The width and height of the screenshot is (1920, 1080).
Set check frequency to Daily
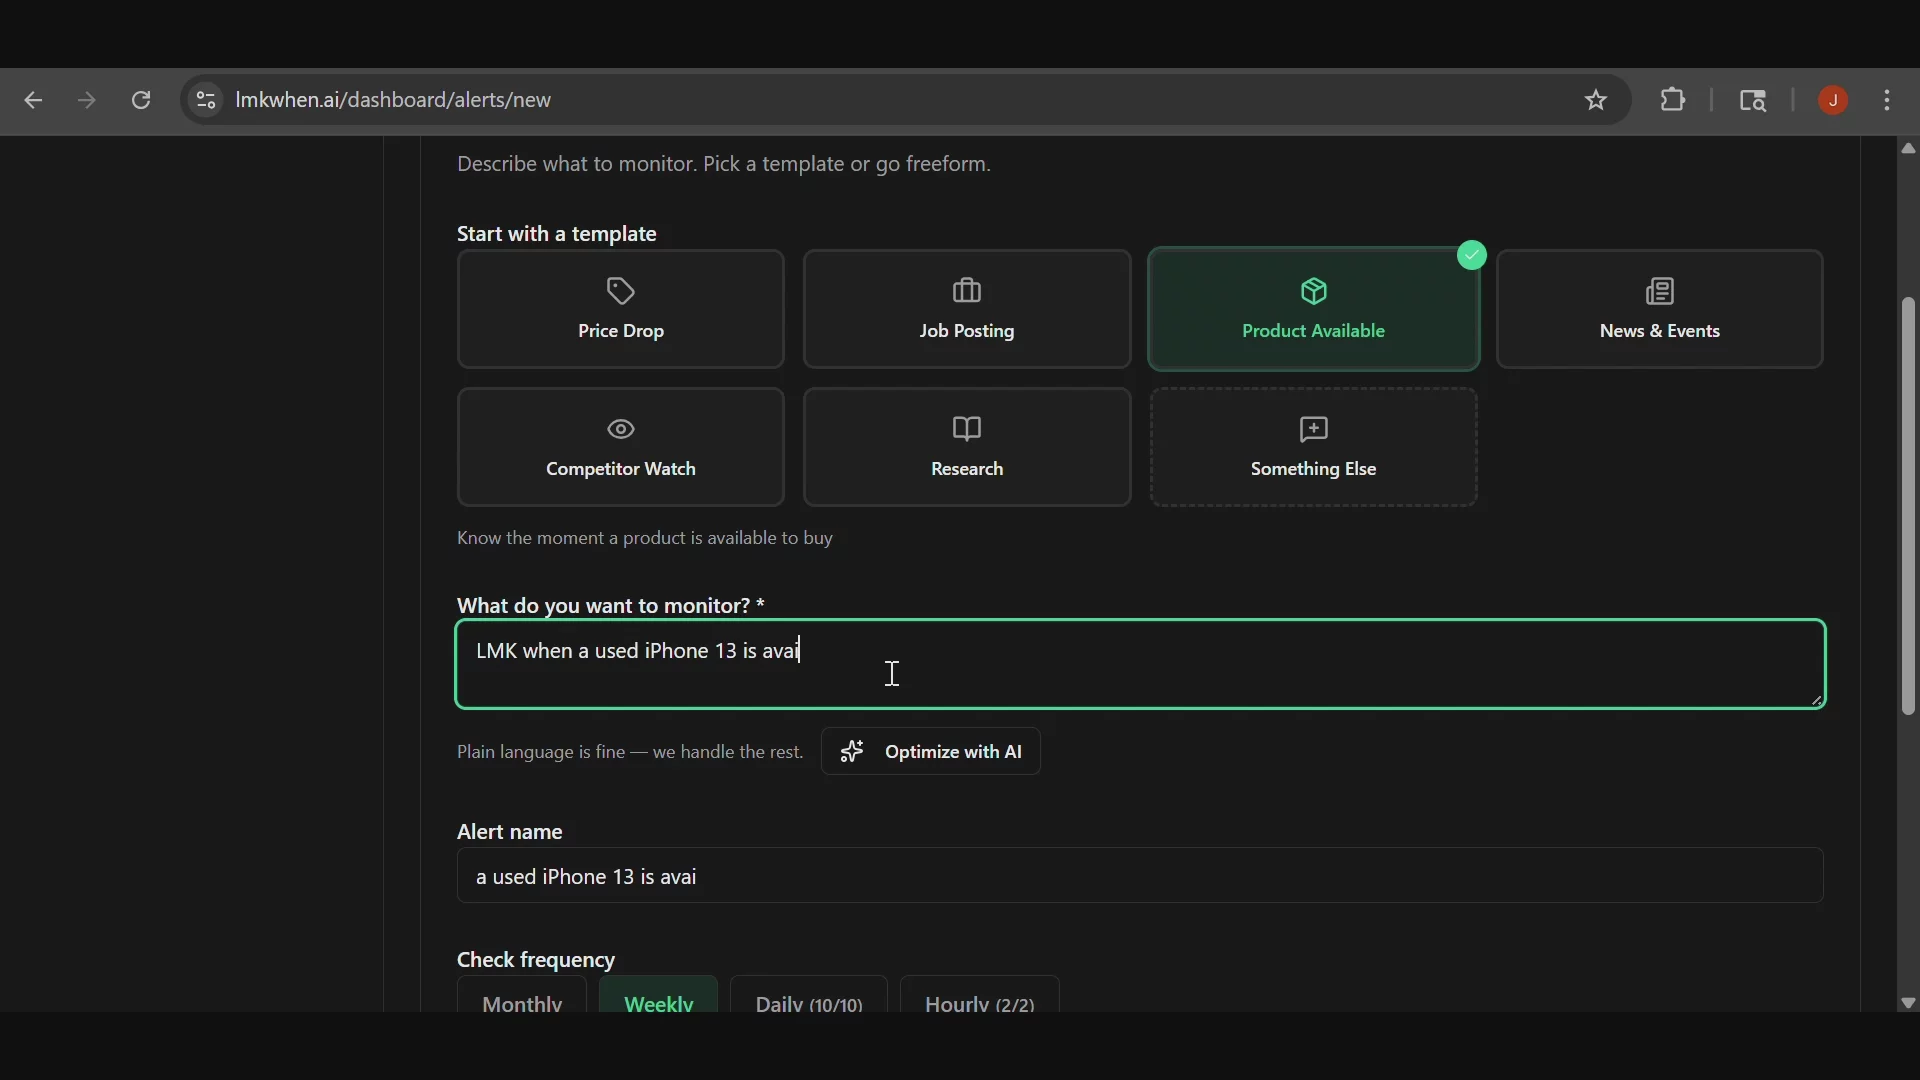coord(808,1000)
